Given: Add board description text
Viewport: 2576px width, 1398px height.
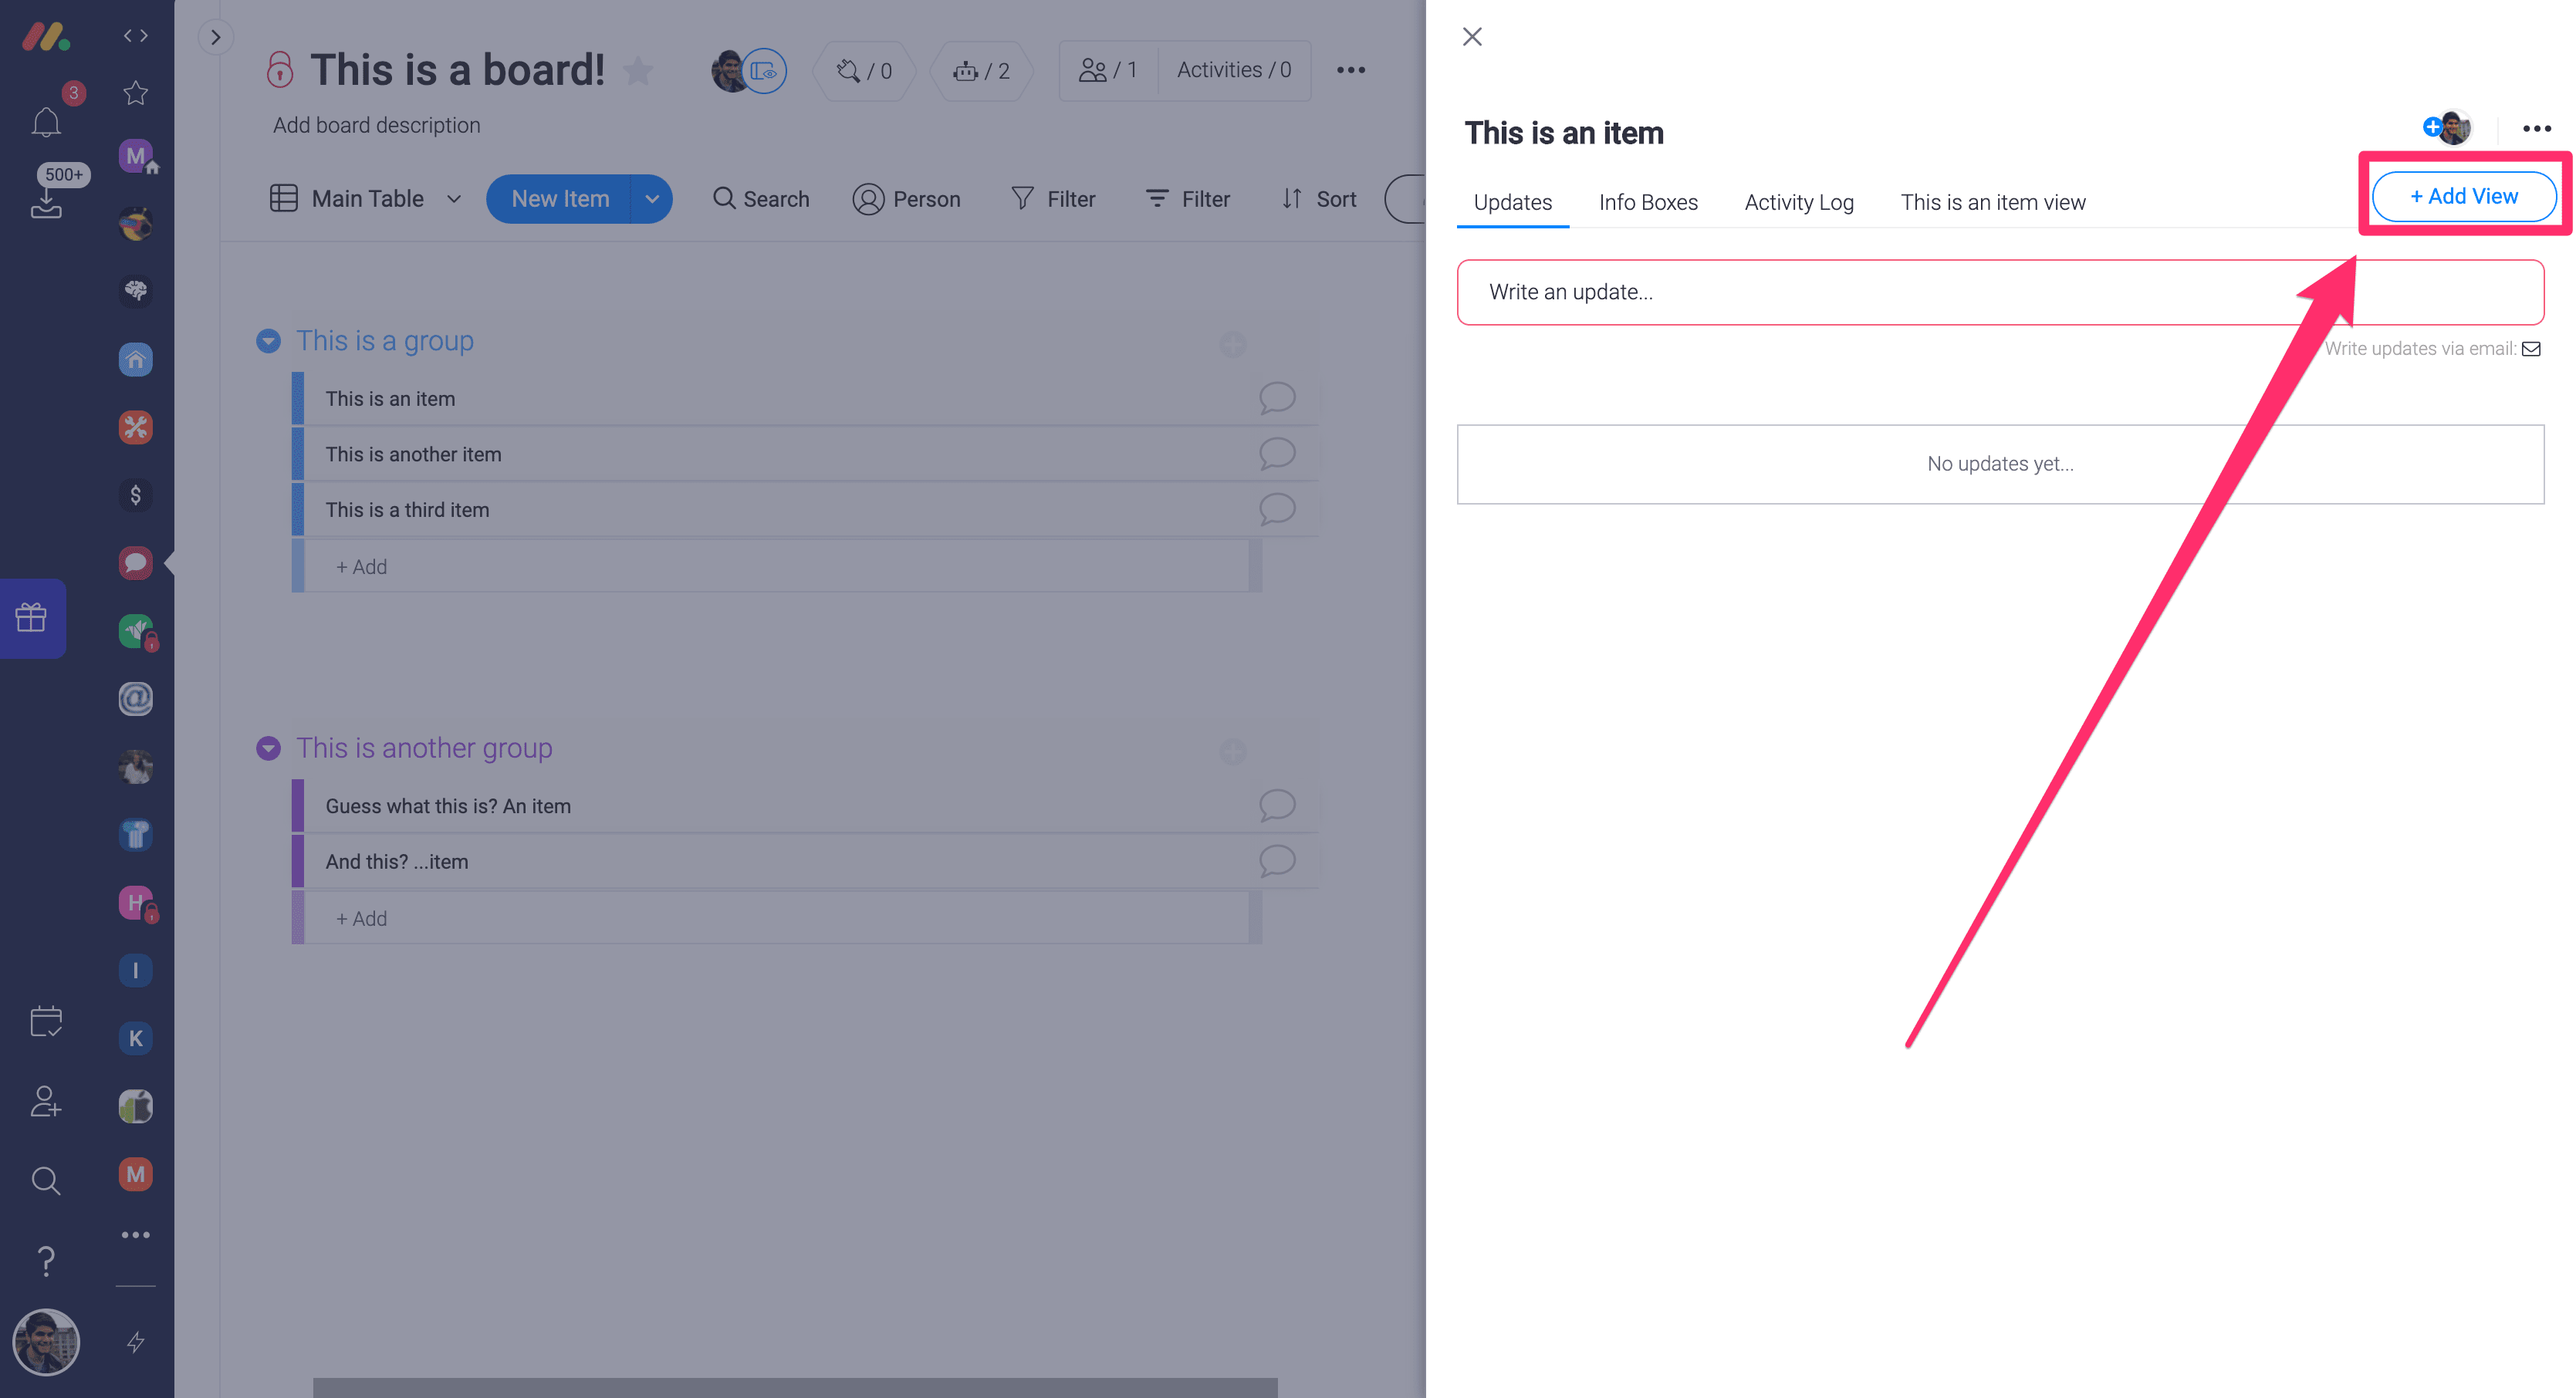Looking at the screenshot, I should tap(377, 125).
